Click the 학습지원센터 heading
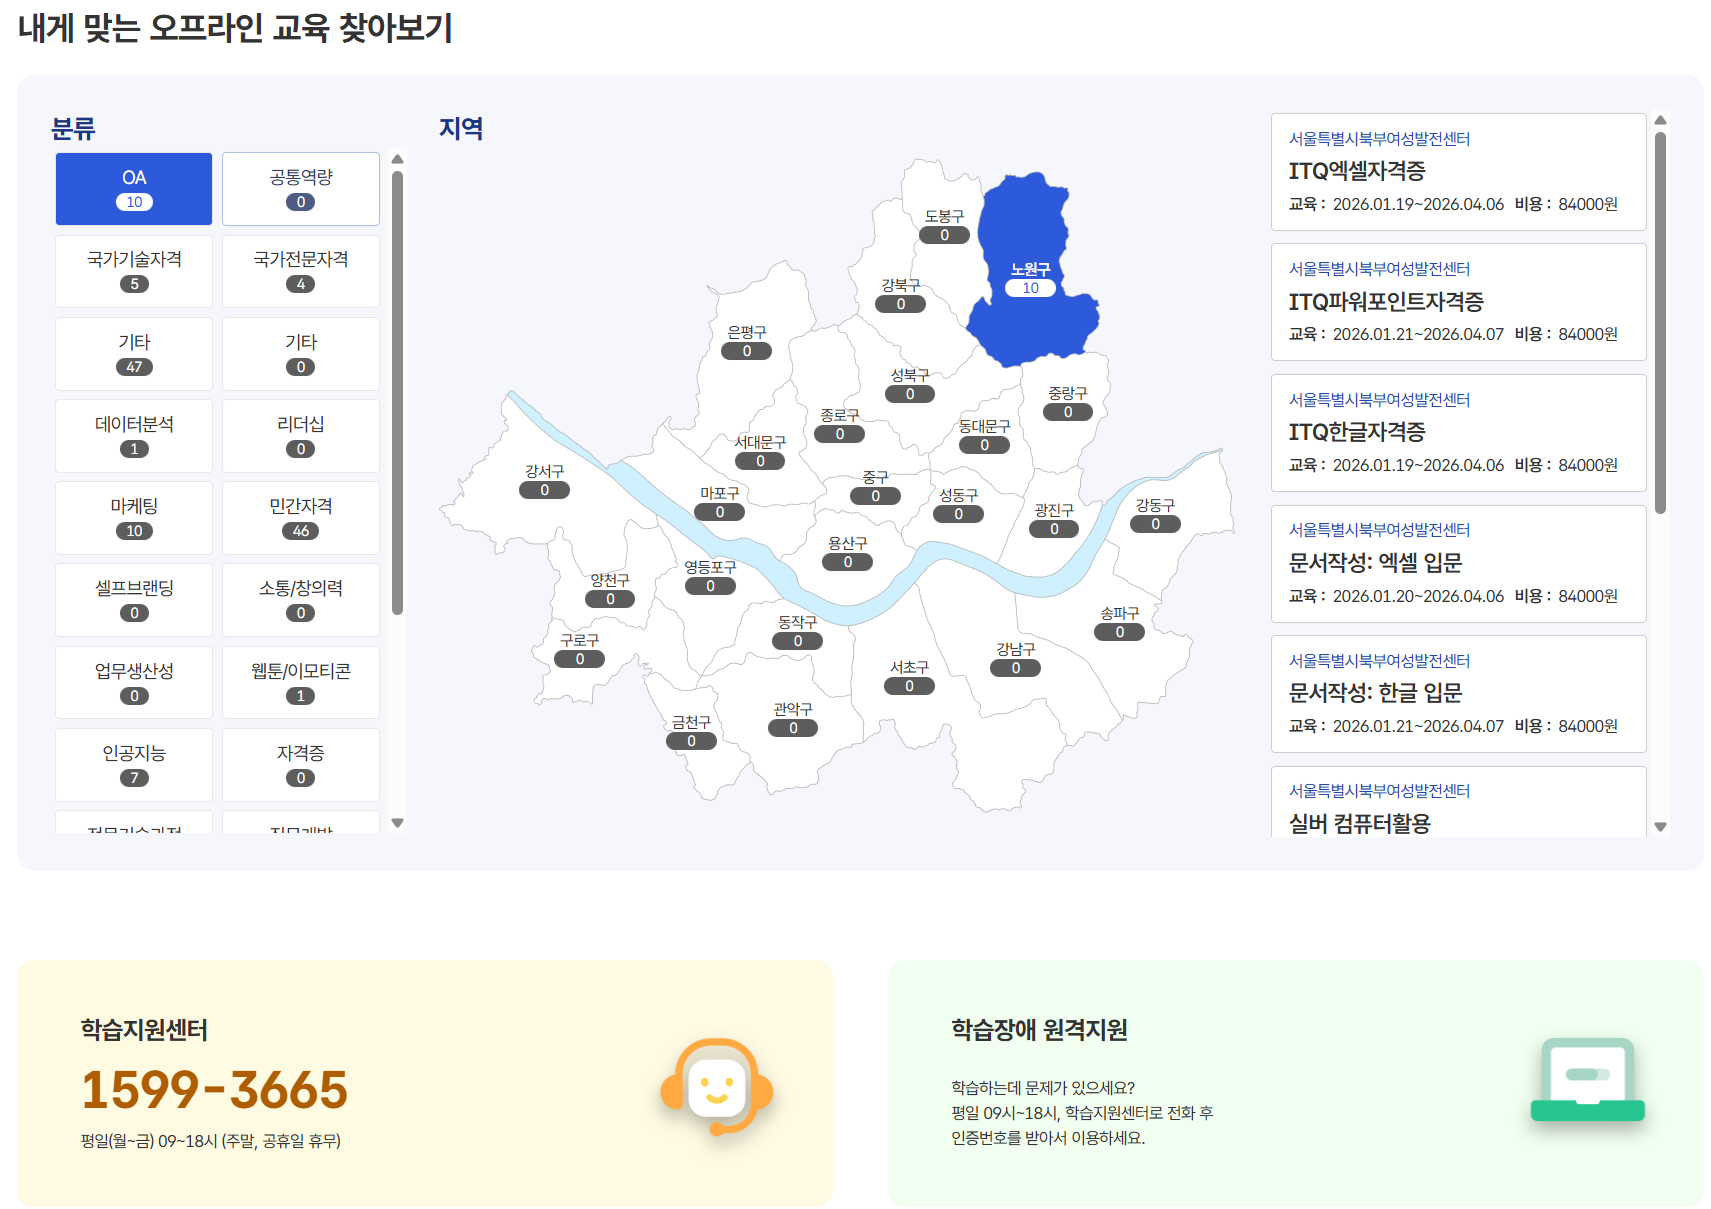Screen dimensions: 1711x1209 (144, 1030)
